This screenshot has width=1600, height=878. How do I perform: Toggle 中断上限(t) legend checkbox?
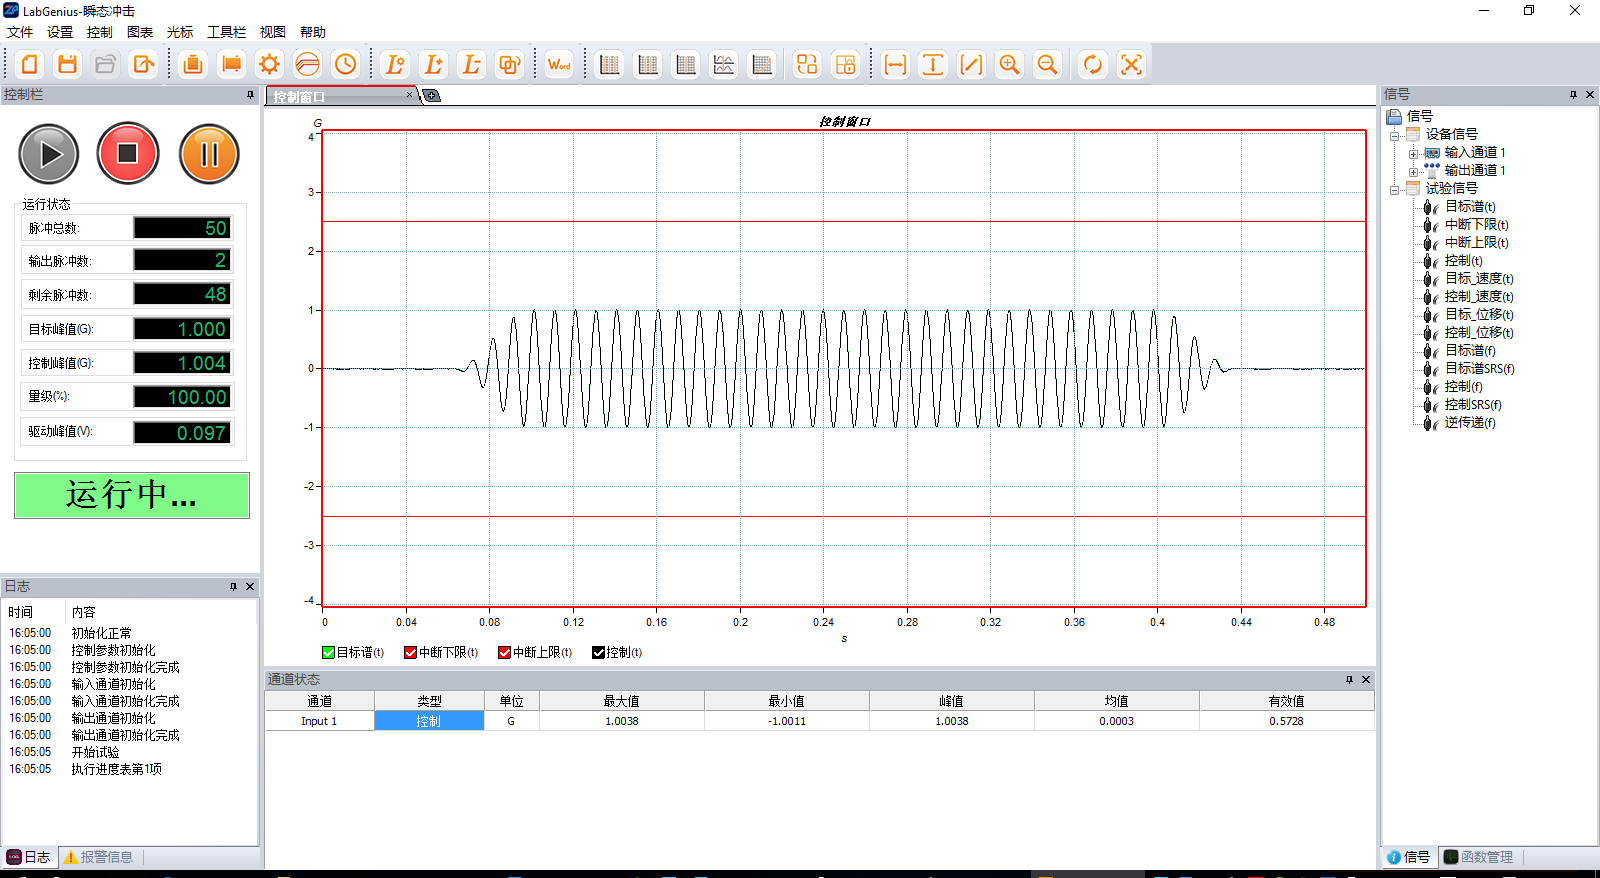tap(504, 652)
